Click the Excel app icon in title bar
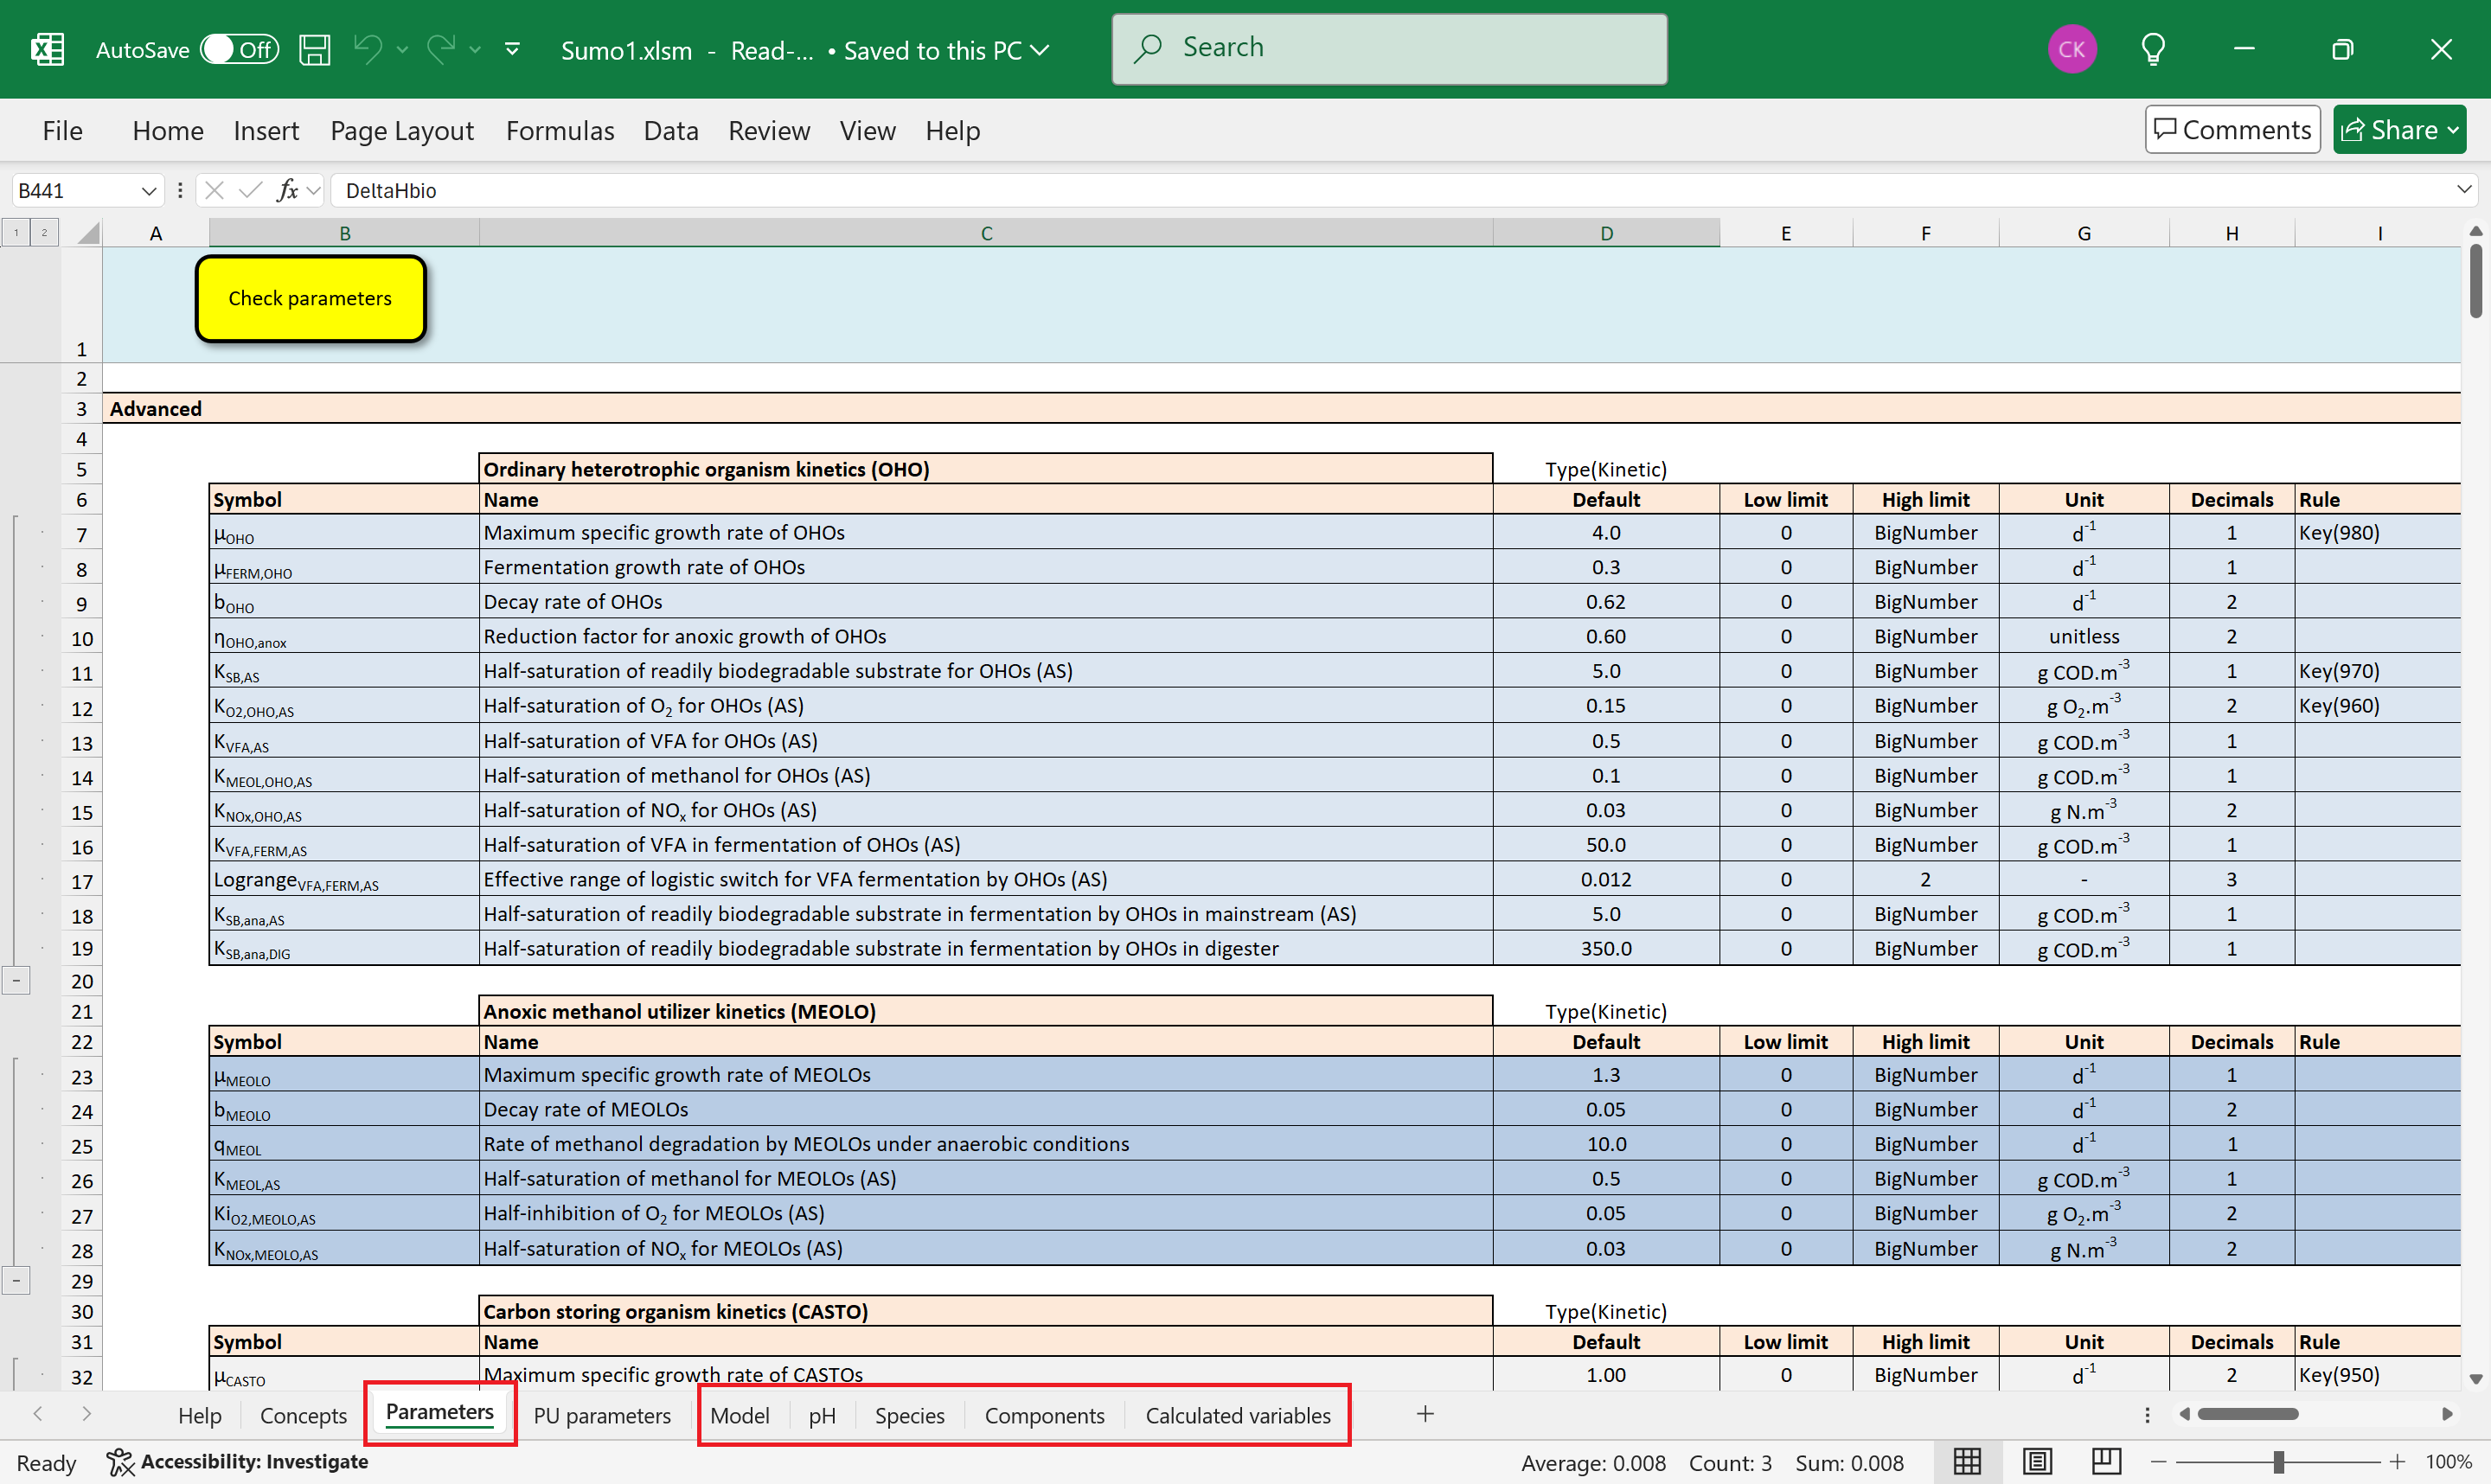This screenshot has width=2491, height=1484. 47,49
